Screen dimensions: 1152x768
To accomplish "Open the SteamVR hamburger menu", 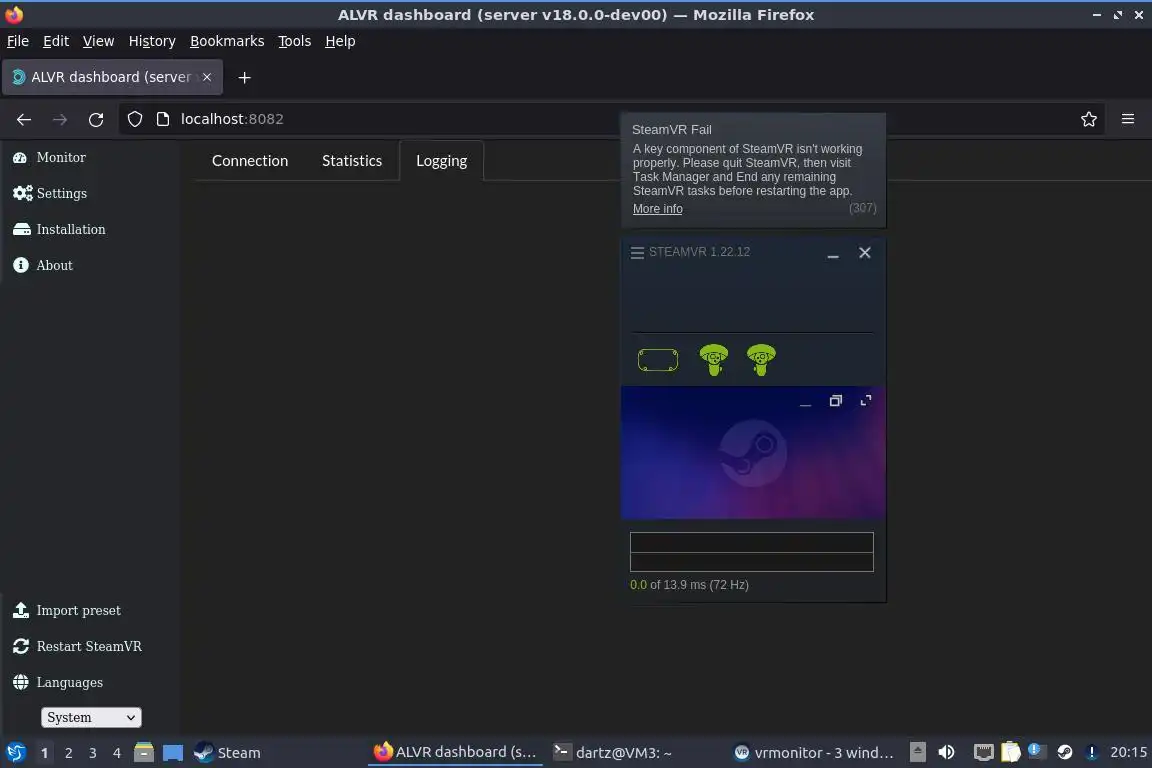I will 637,252.
